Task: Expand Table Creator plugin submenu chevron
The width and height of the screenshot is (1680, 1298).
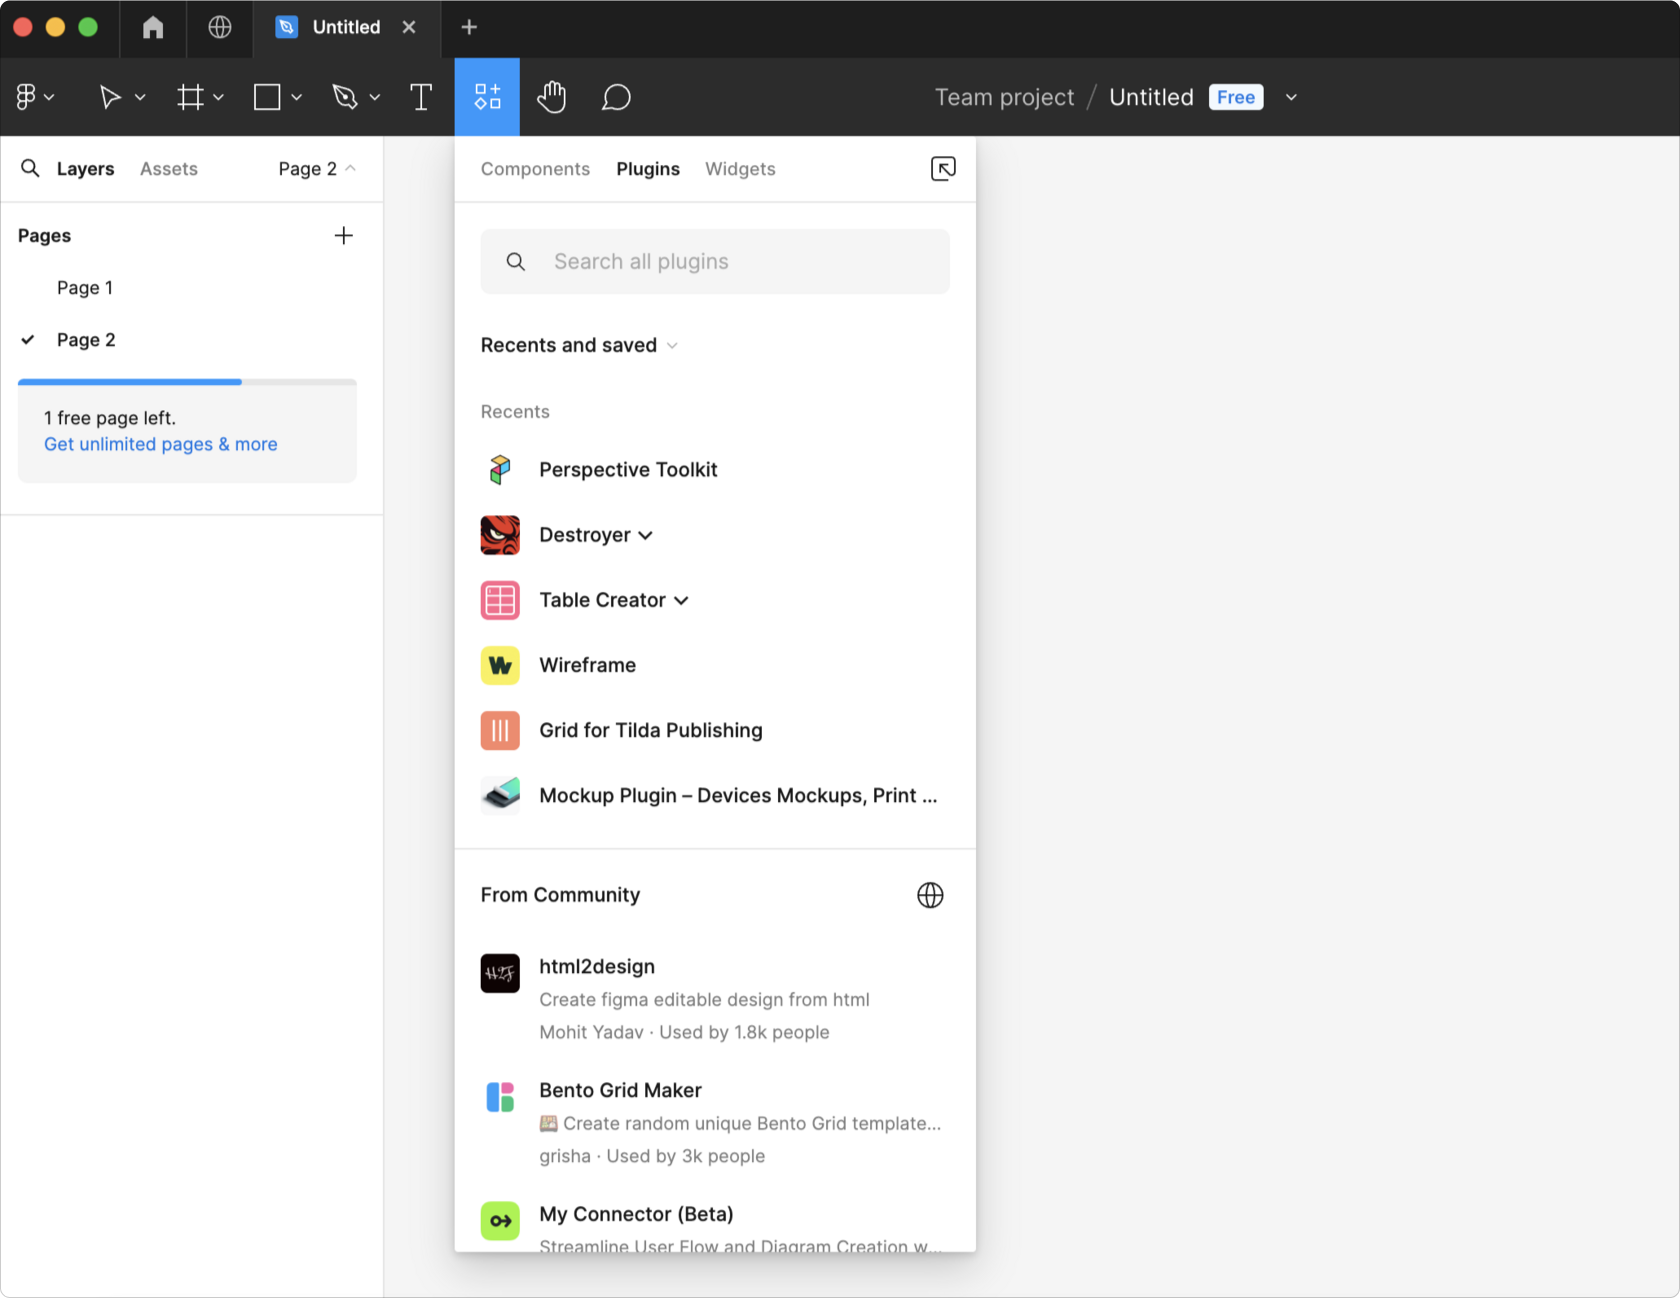Action: 681,600
